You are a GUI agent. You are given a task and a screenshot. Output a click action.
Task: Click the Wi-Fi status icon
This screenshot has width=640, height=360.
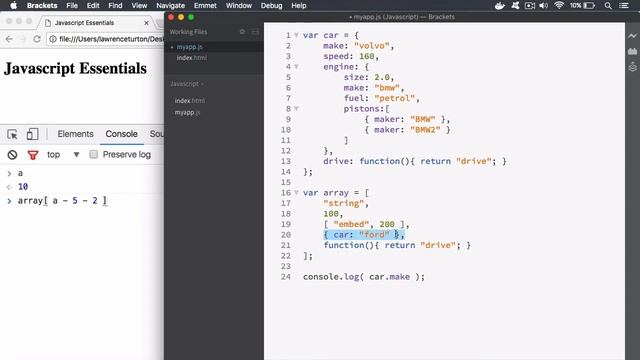click(x=559, y=5)
